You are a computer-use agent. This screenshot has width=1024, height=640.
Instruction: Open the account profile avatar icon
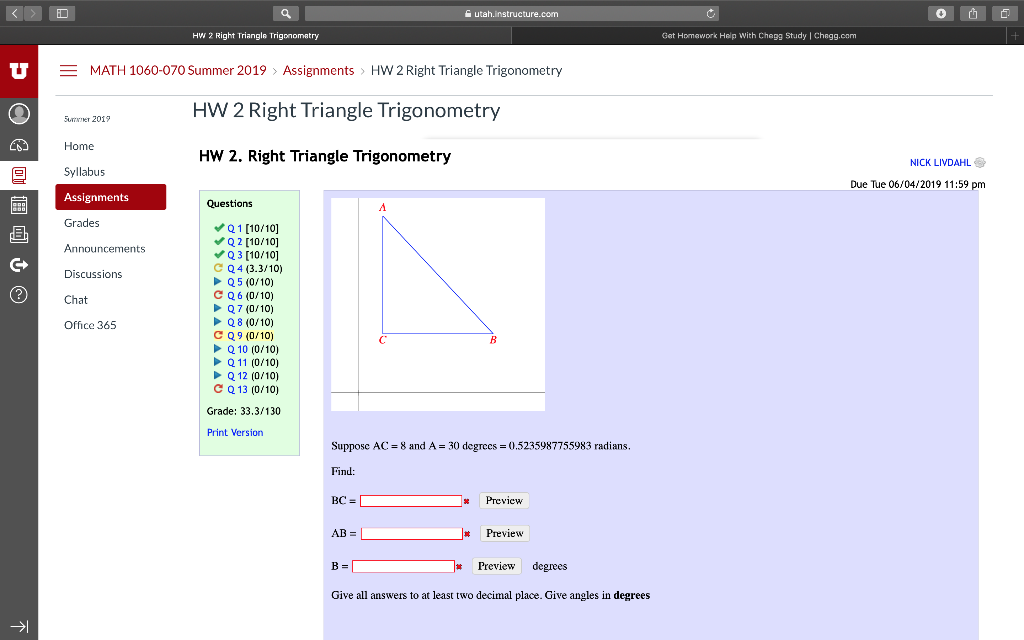click(18, 113)
